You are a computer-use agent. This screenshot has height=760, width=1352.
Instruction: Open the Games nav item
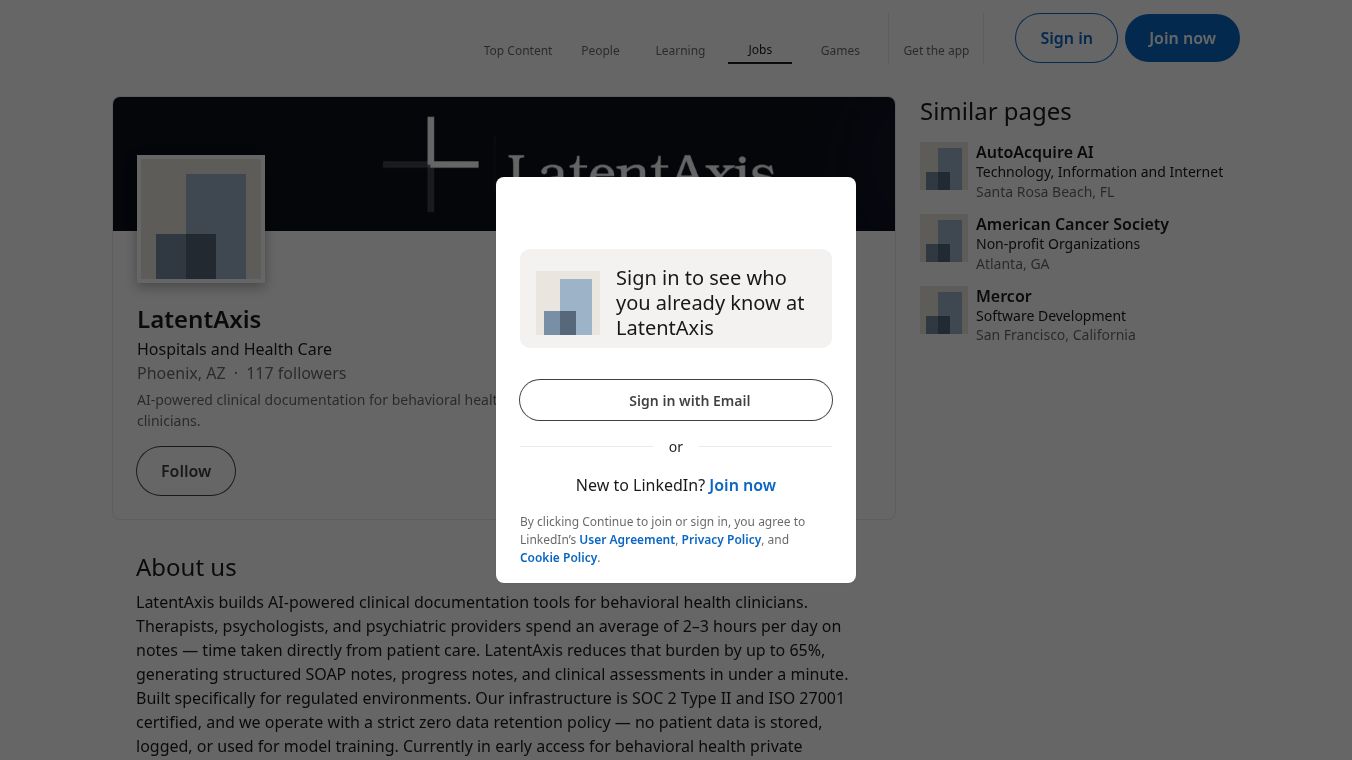(x=840, y=50)
